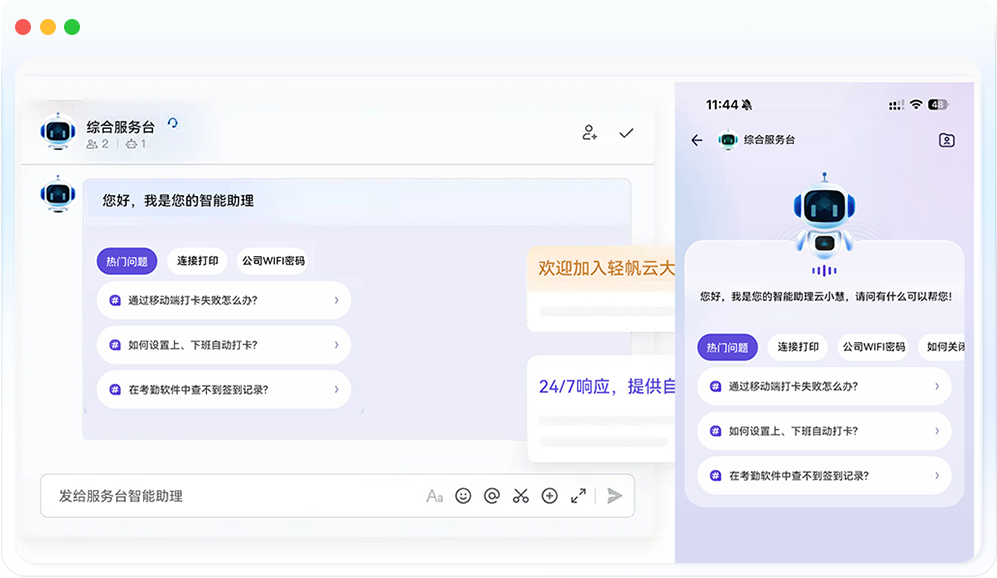Expand 如何设置上、下班自动打卡 in desktop chat
Viewport: 997px width, 578px height.
223,345
